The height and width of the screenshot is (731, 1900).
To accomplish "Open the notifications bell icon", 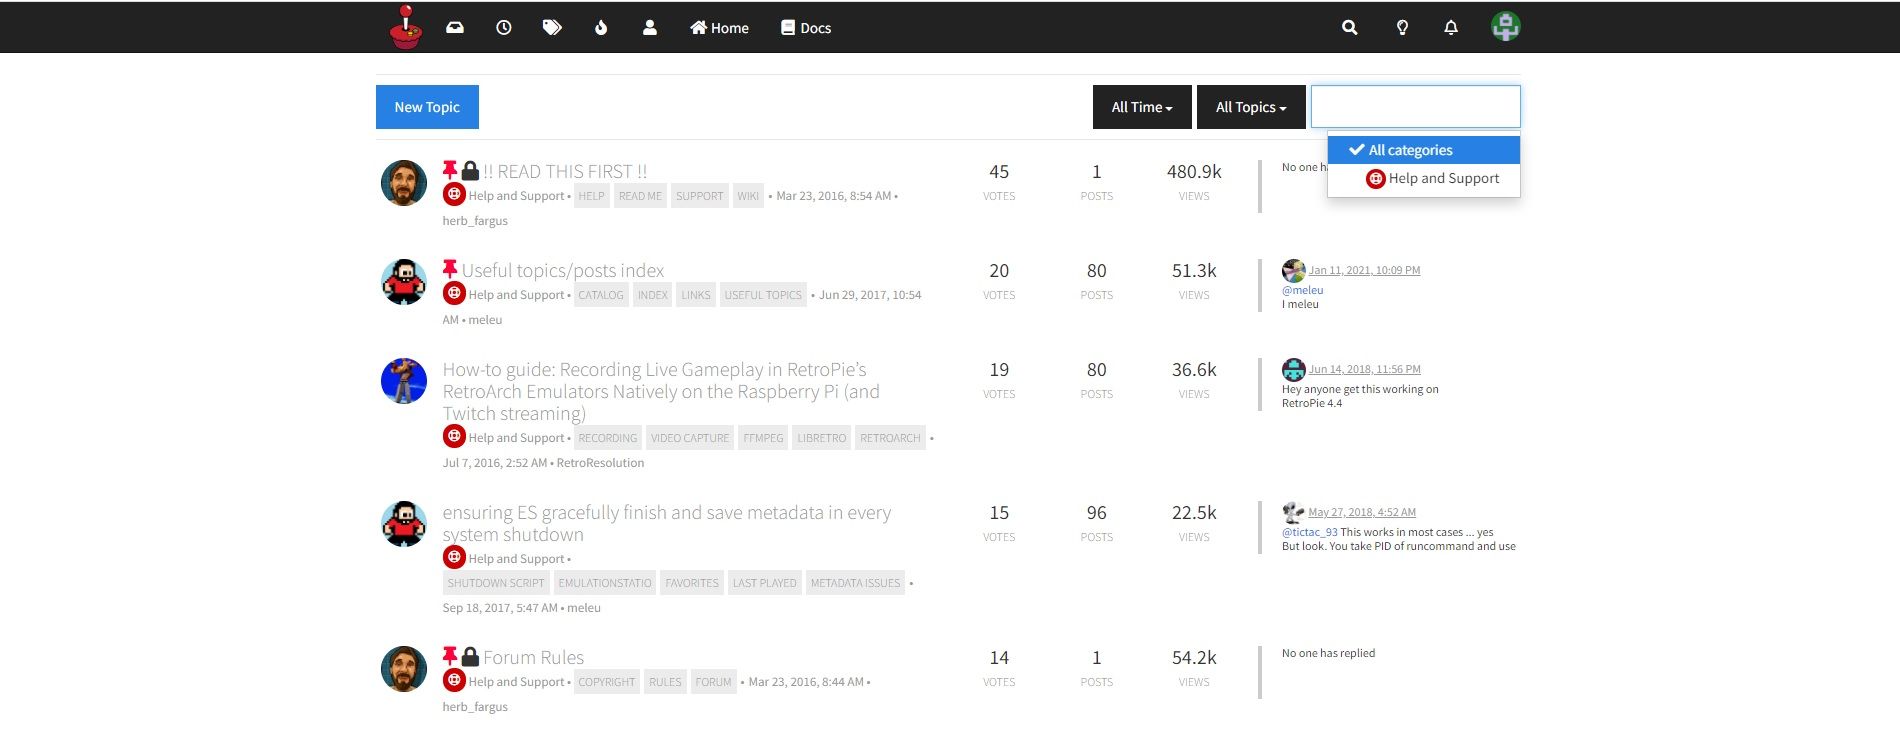I will 1451,28.
